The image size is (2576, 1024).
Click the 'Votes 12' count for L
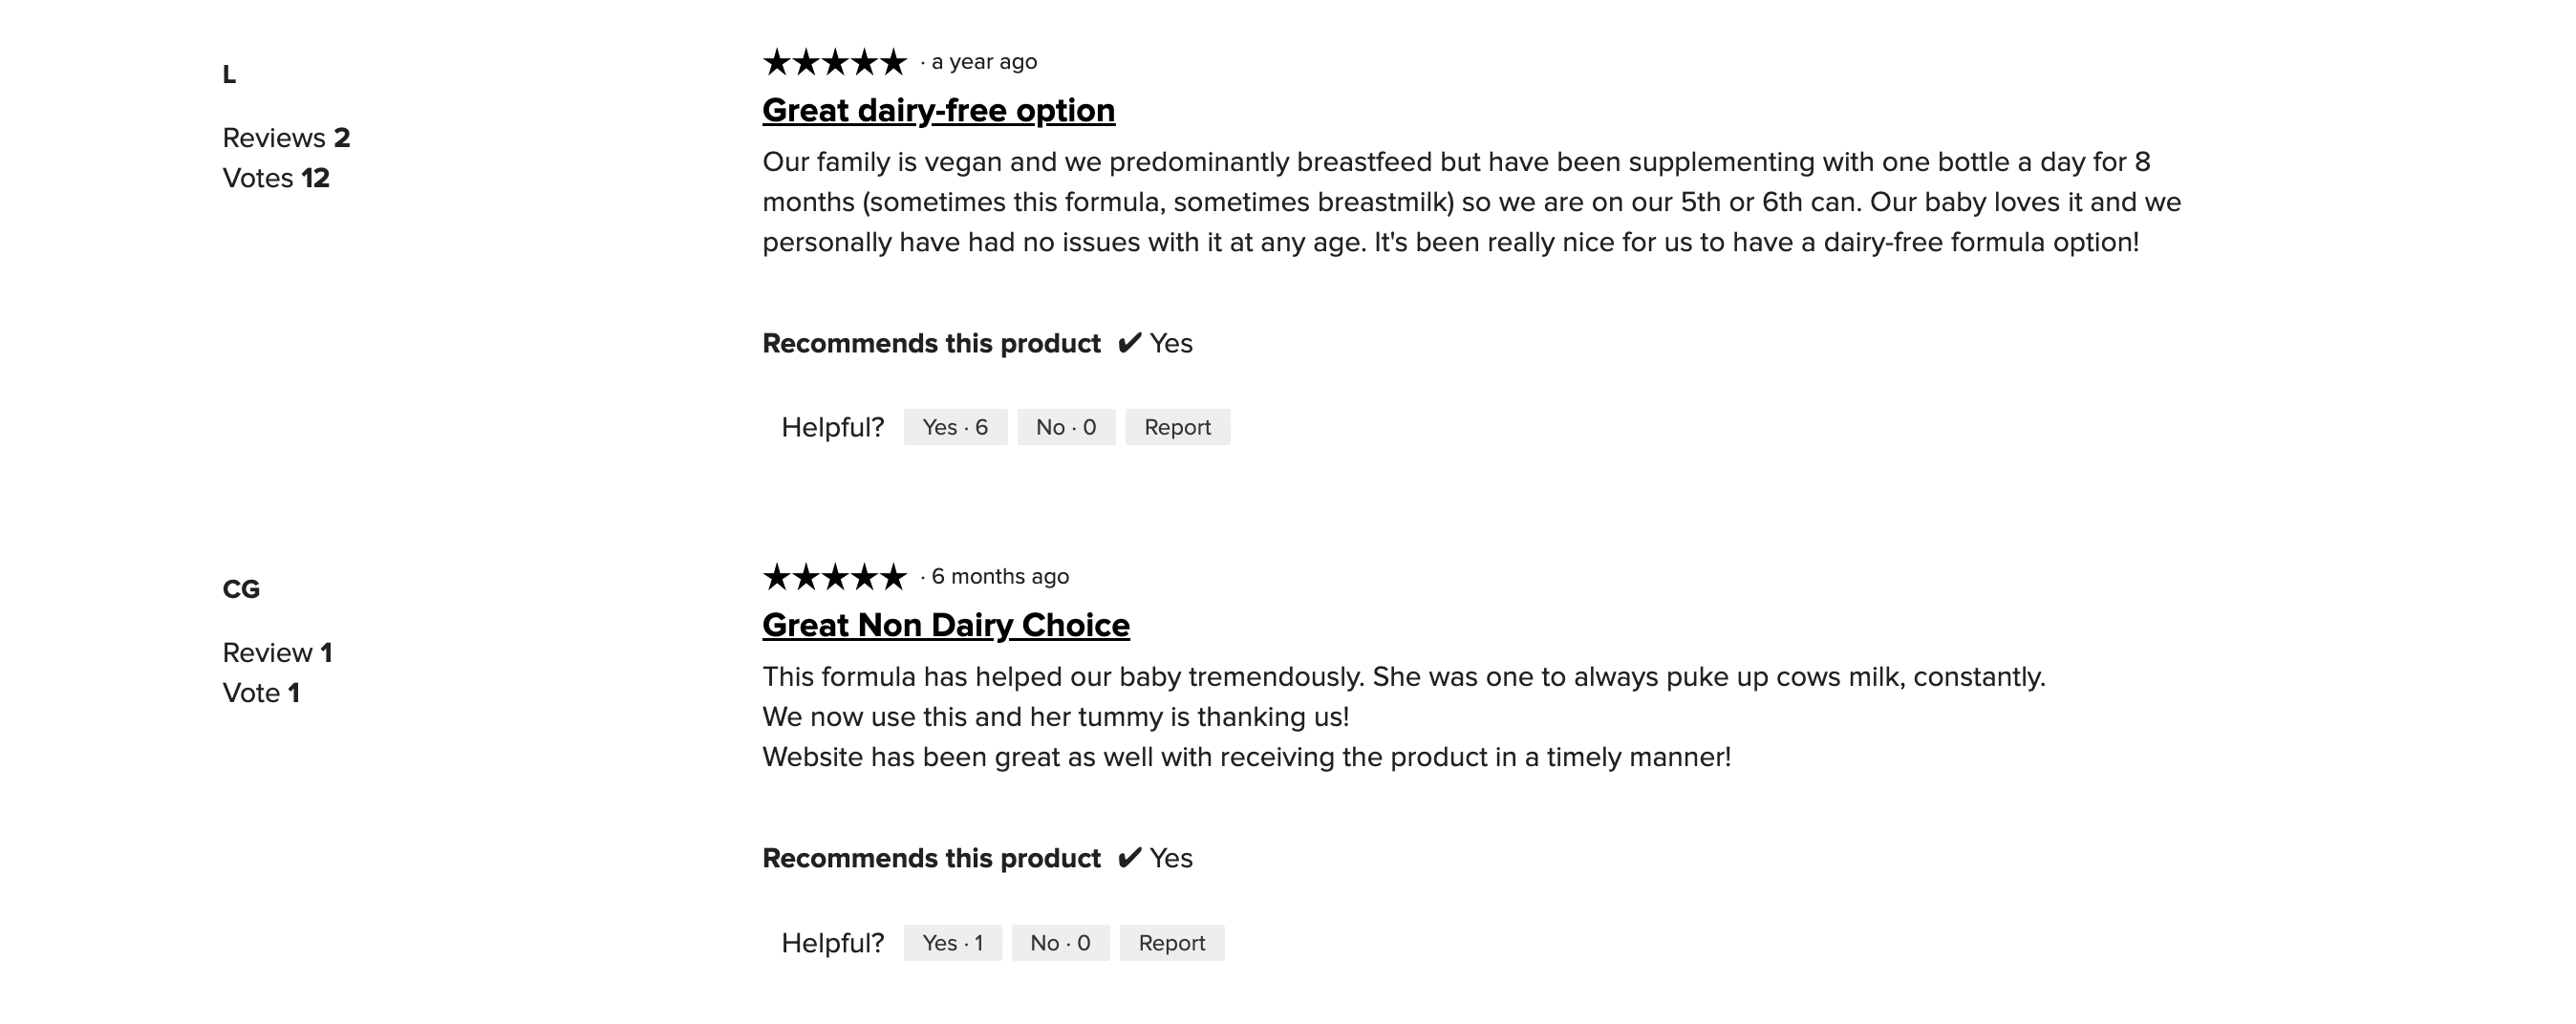[276, 178]
